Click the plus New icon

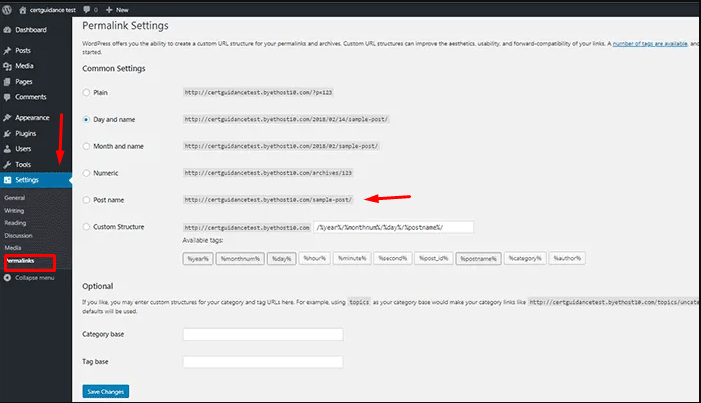[109, 9]
